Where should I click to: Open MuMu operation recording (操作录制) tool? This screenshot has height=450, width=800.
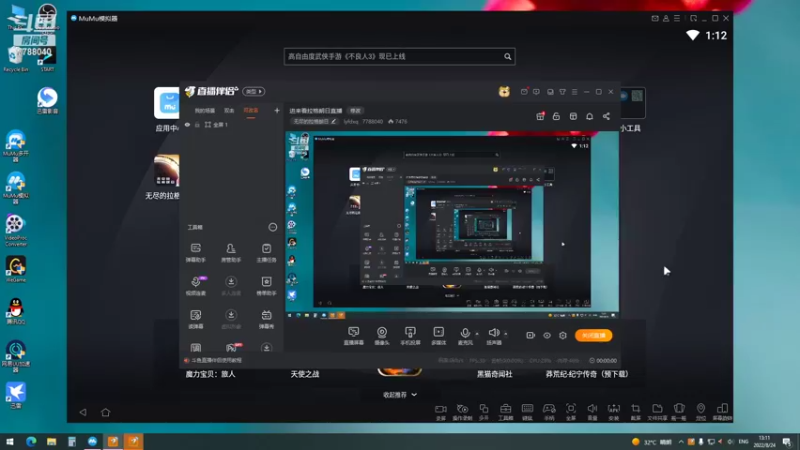462,409
